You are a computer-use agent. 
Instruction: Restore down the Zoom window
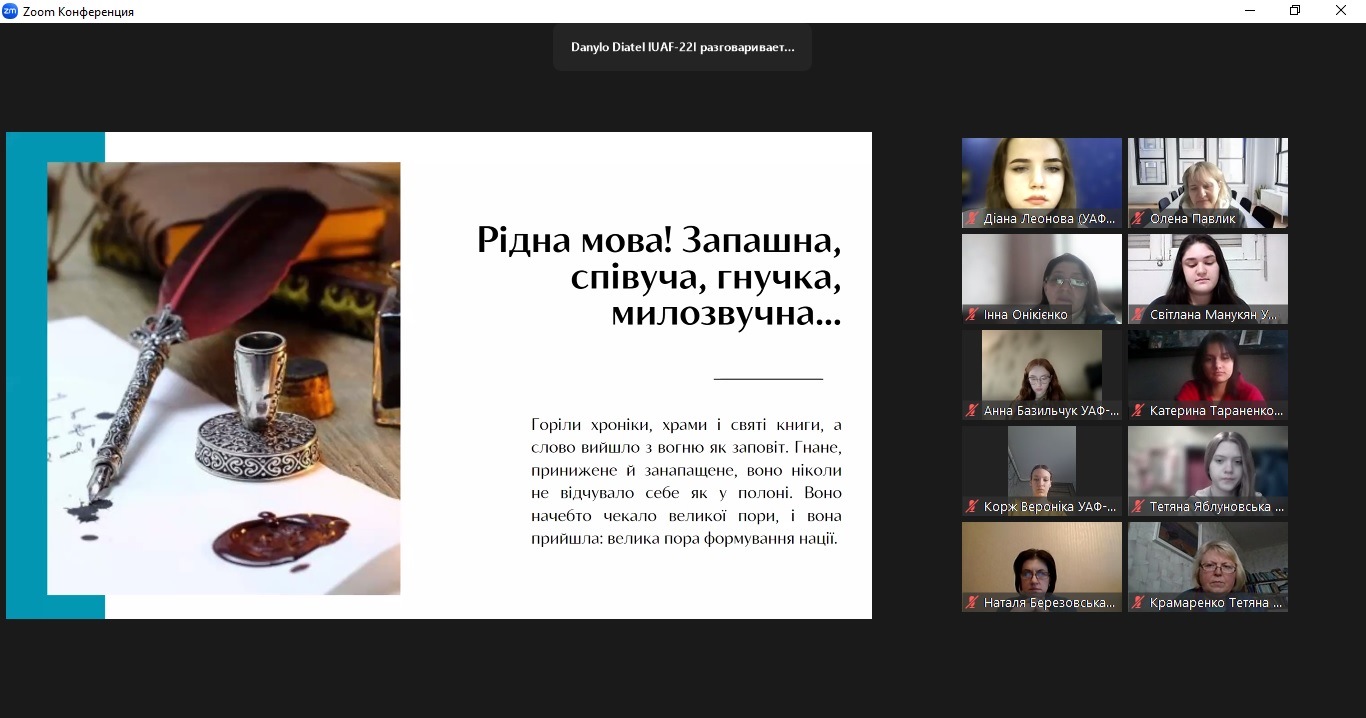click(x=1295, y=11)
